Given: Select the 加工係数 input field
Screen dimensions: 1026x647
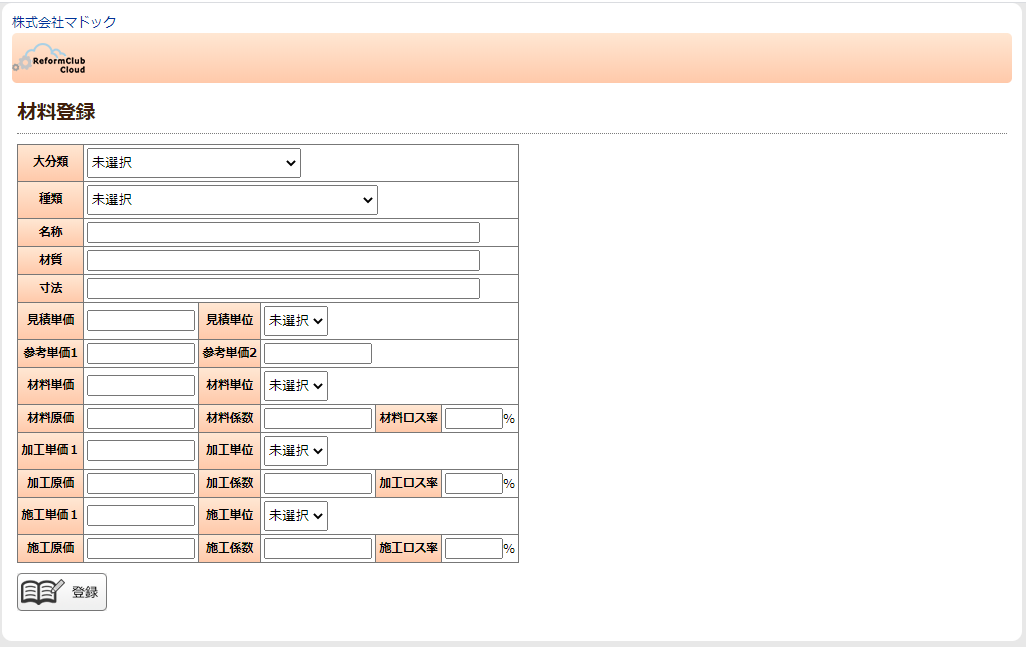Looking at the screenshot, I should click(318, 484).
